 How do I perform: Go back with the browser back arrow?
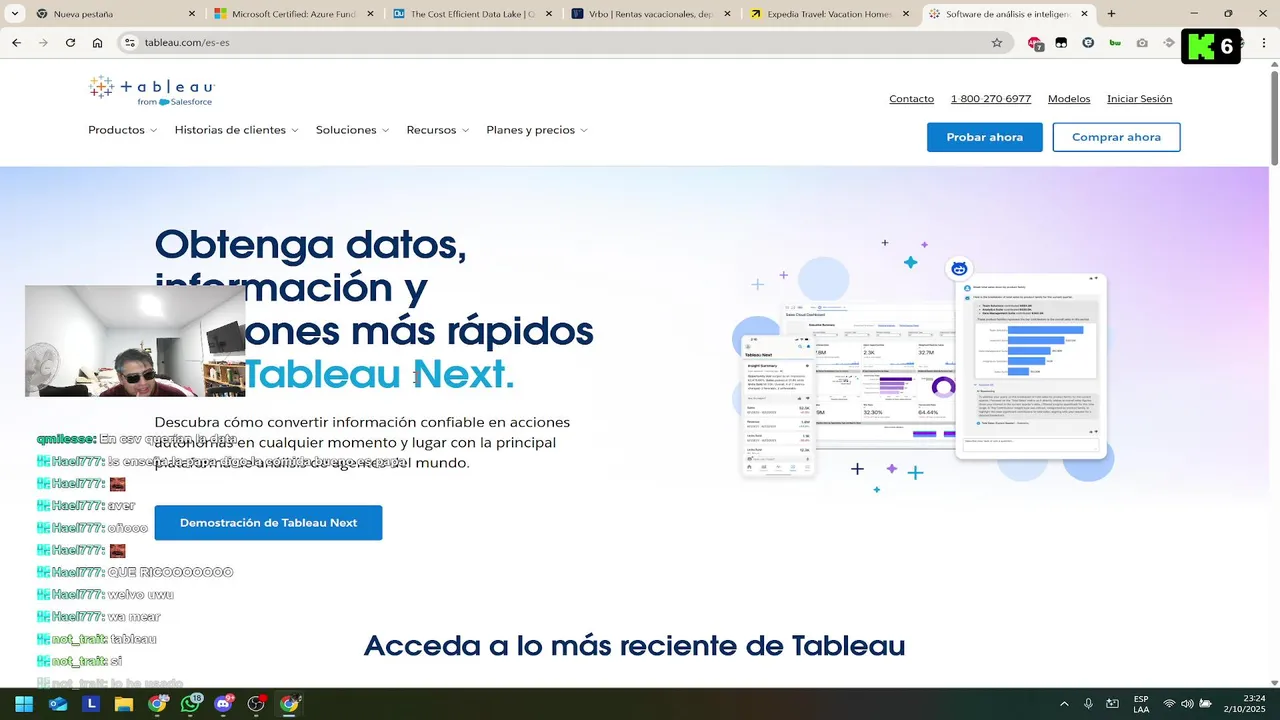[x=17, y=43]
